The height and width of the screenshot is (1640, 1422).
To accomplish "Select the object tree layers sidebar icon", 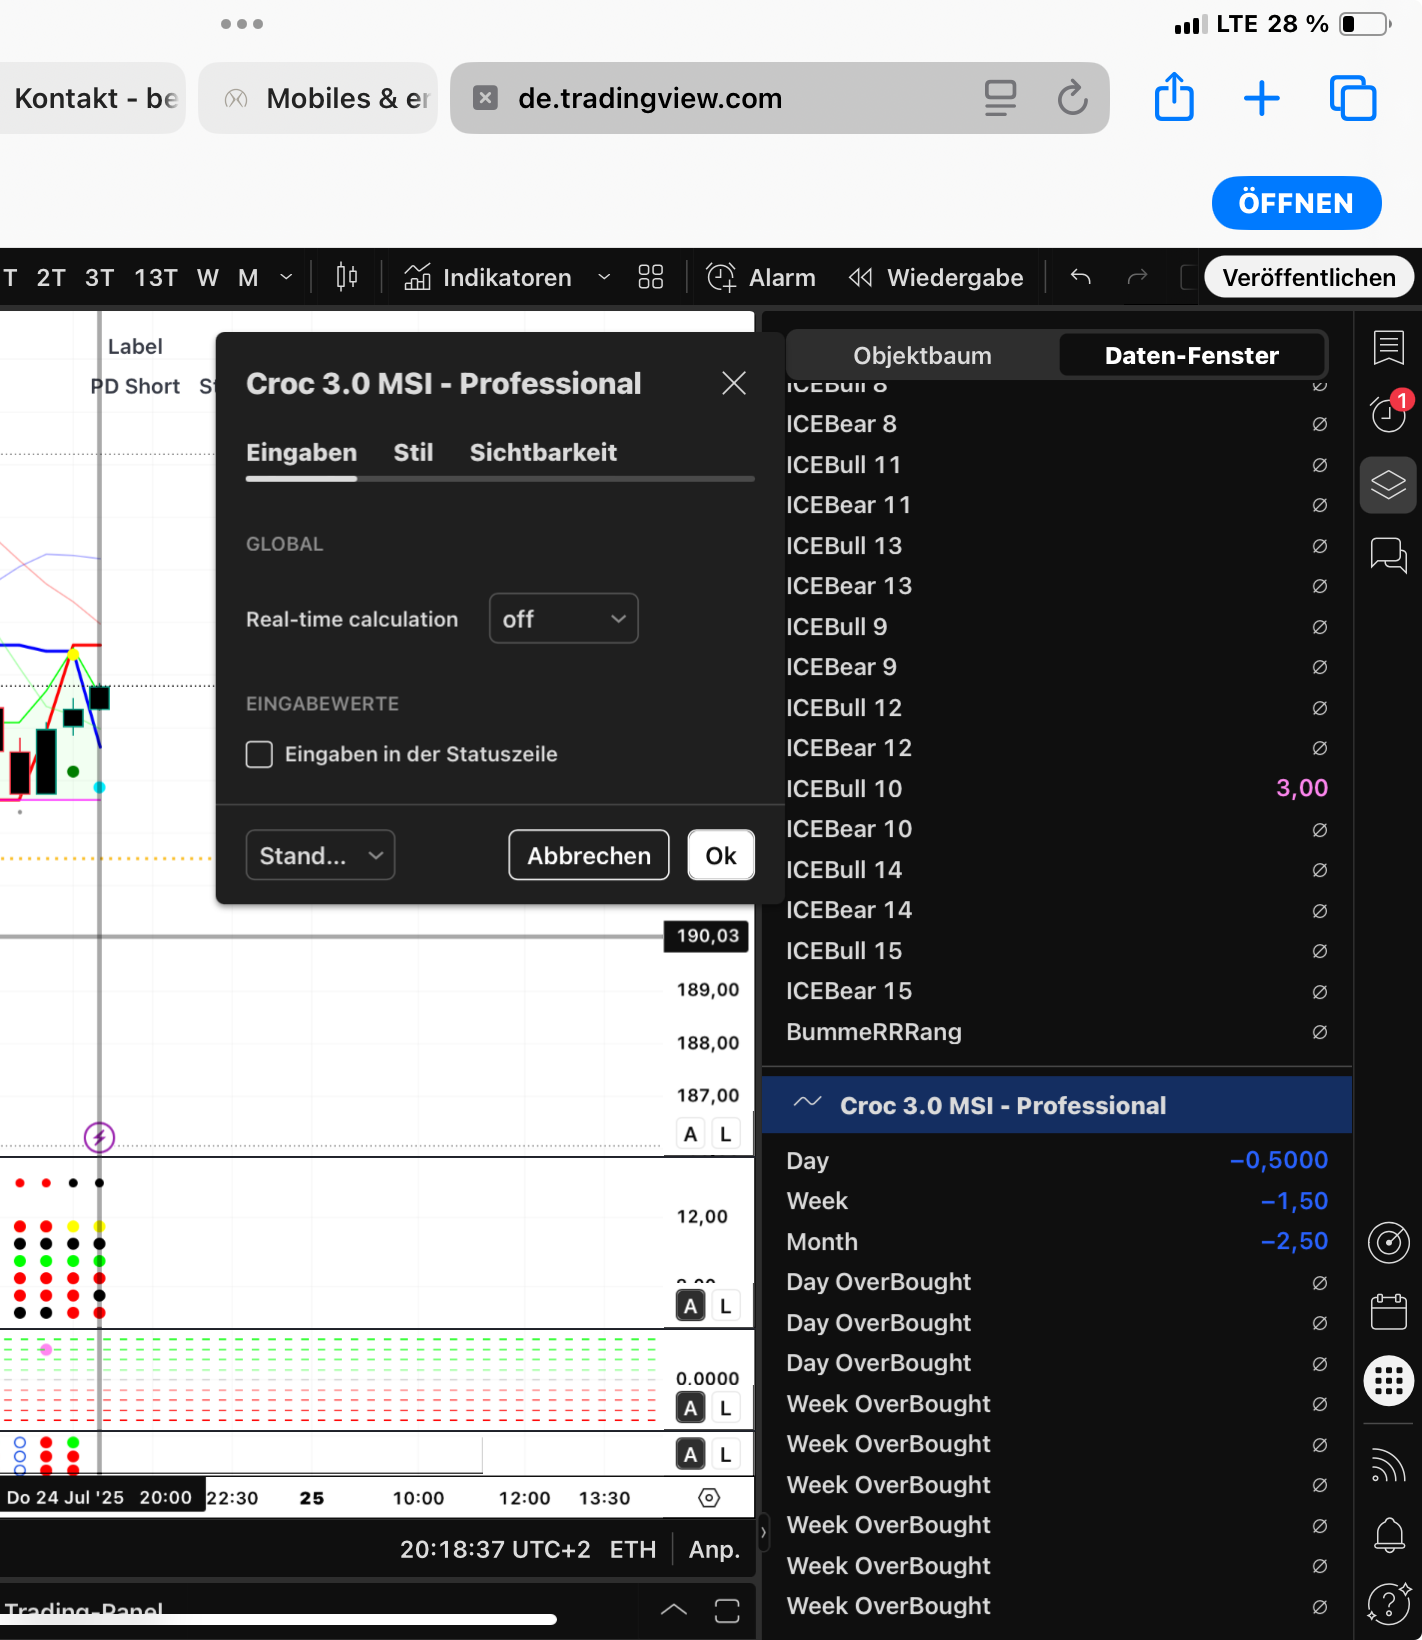I will (1388, 485).
